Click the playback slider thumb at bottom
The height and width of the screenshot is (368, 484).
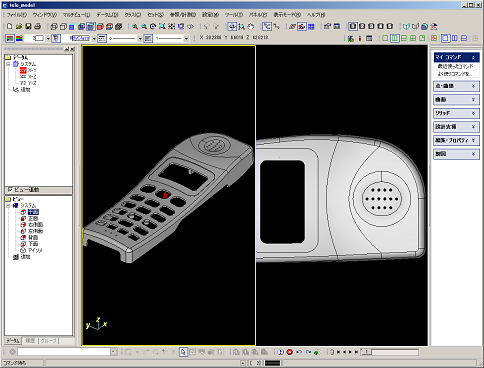367,352
